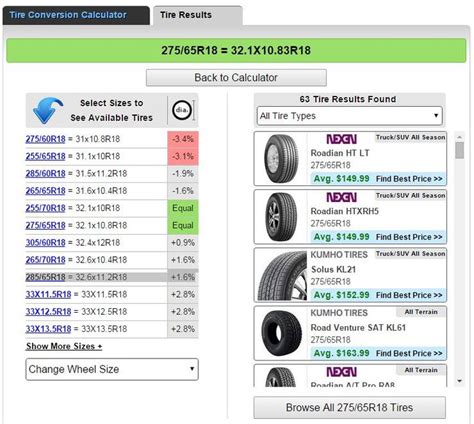Click the diameter (dia.) circle icon
The height and width of the screenshot is (424, 474).
(x=182, y=110)
